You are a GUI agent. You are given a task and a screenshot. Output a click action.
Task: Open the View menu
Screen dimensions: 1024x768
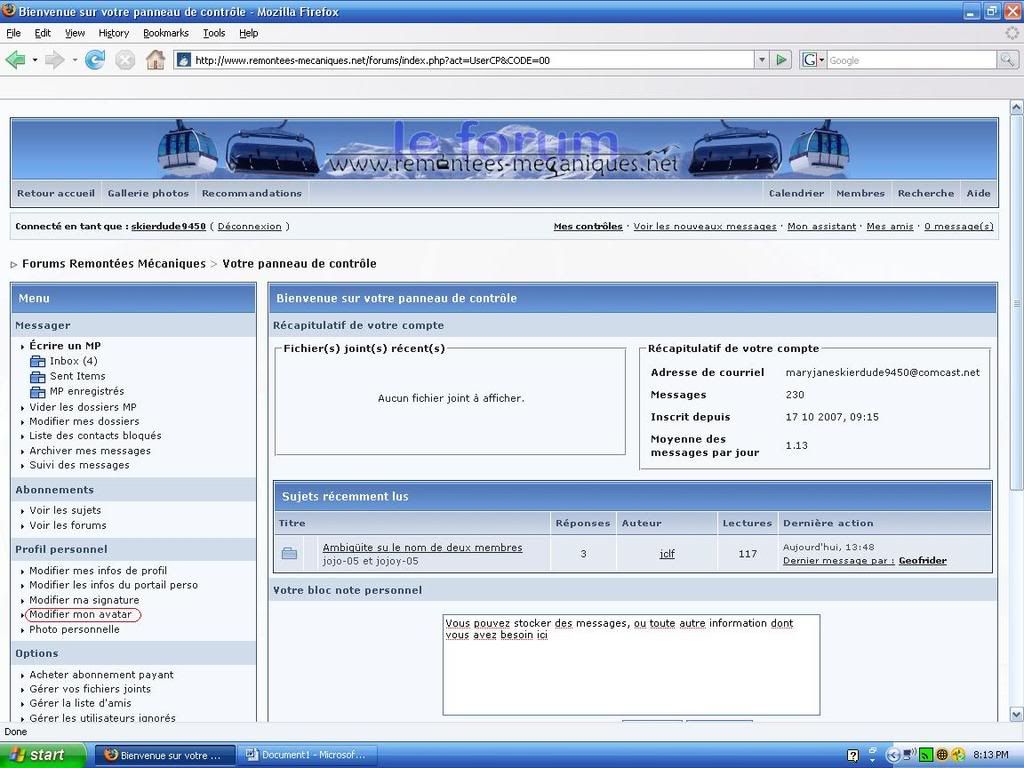74,33
